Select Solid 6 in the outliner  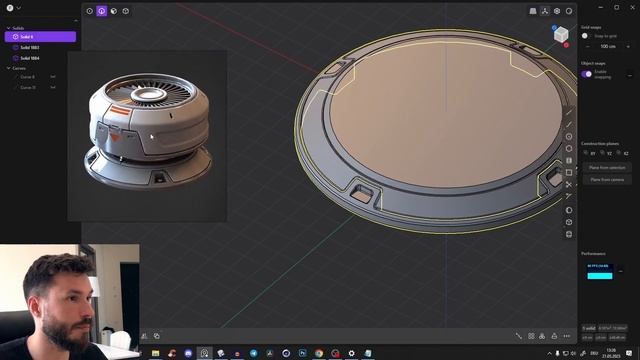point(40,37)
